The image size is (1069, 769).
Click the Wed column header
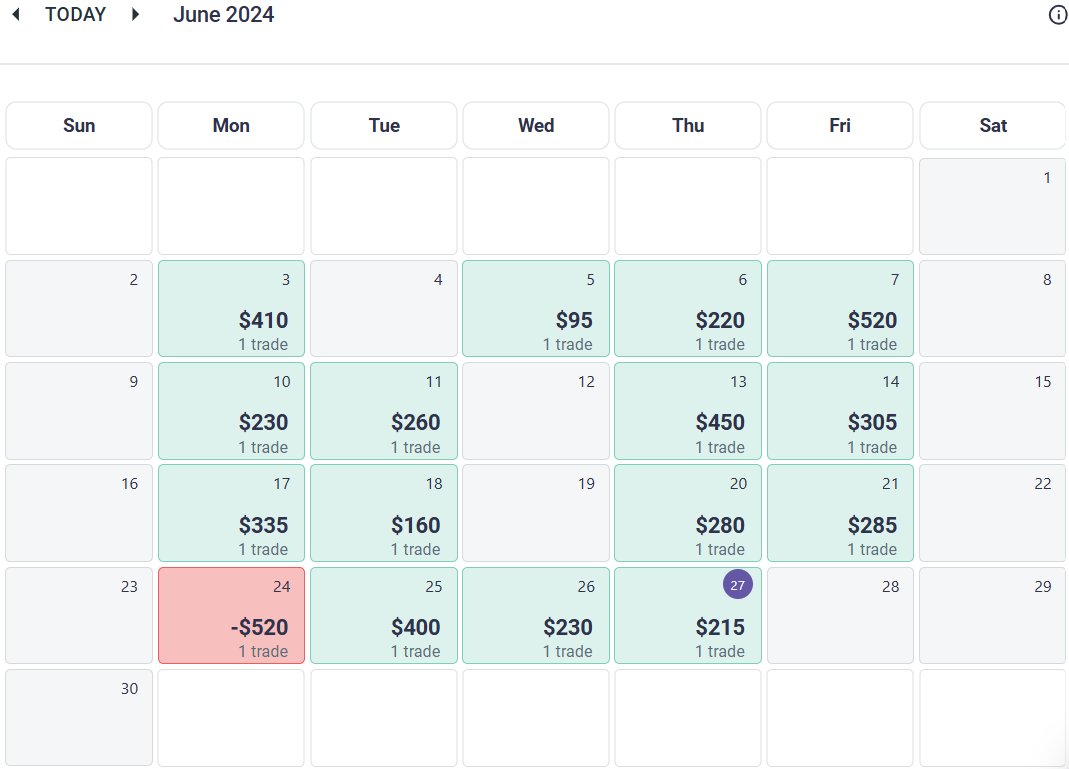536,125
